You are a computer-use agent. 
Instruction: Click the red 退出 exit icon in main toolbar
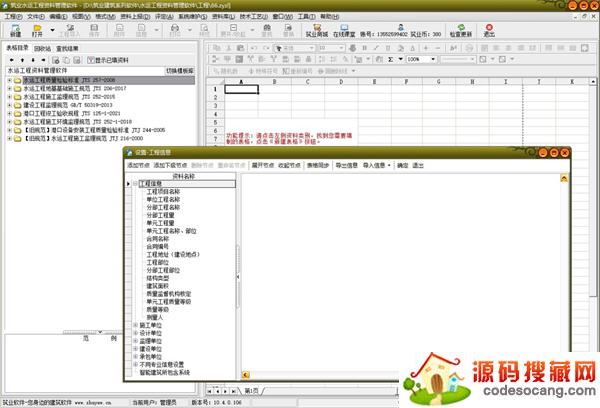tap(489, 30)
